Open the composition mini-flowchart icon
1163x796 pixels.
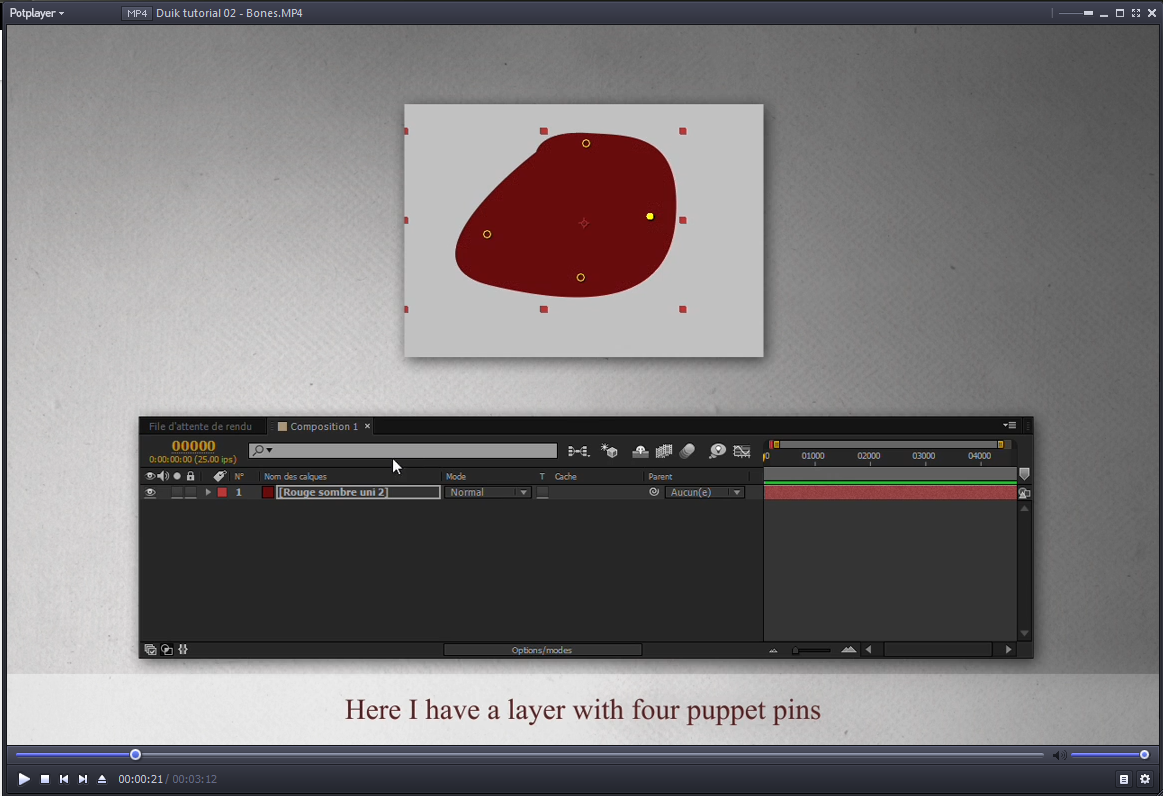578,452
